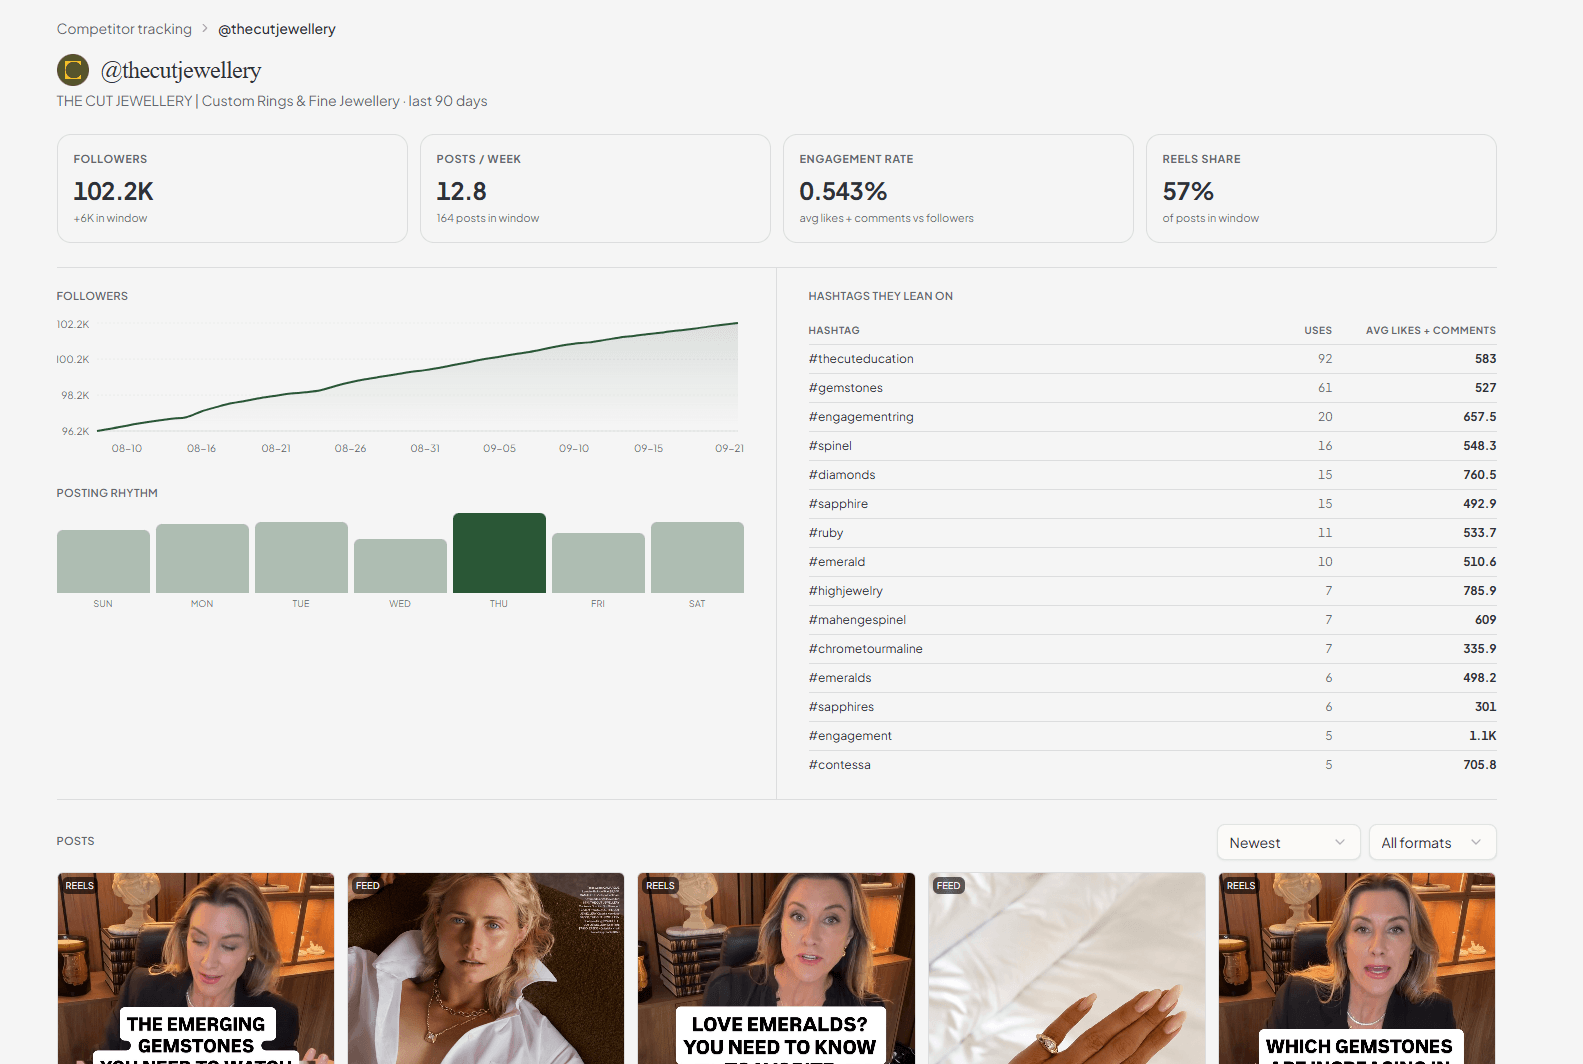Image resolution: width=1583 pixels, height=1064 pixels.
Task: Click the 785.9 value for #highjewelry
Action: coord(1480,591)
